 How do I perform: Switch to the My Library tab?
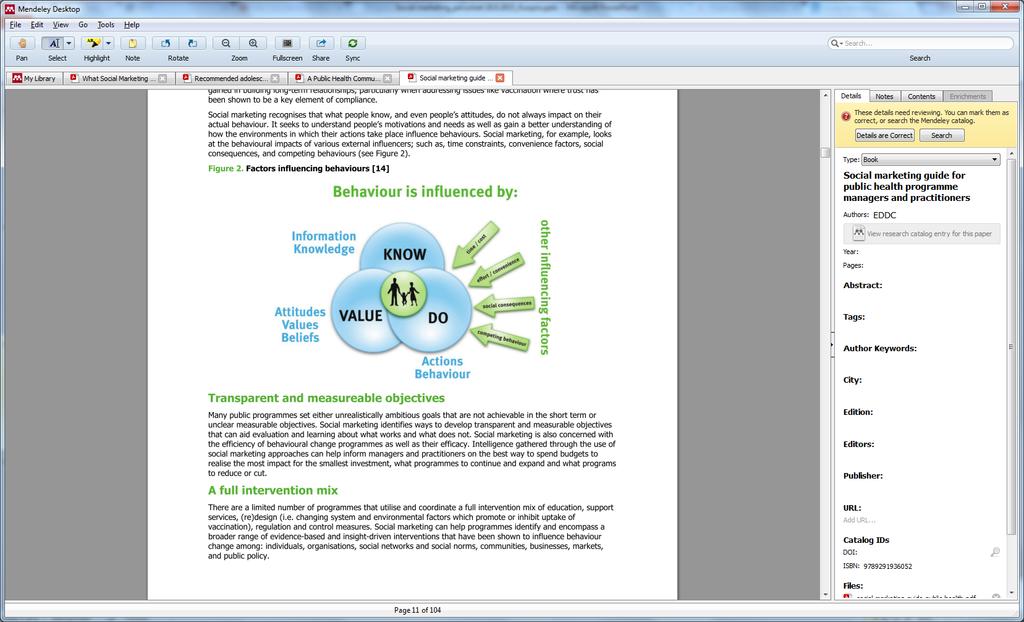[34, 78]
